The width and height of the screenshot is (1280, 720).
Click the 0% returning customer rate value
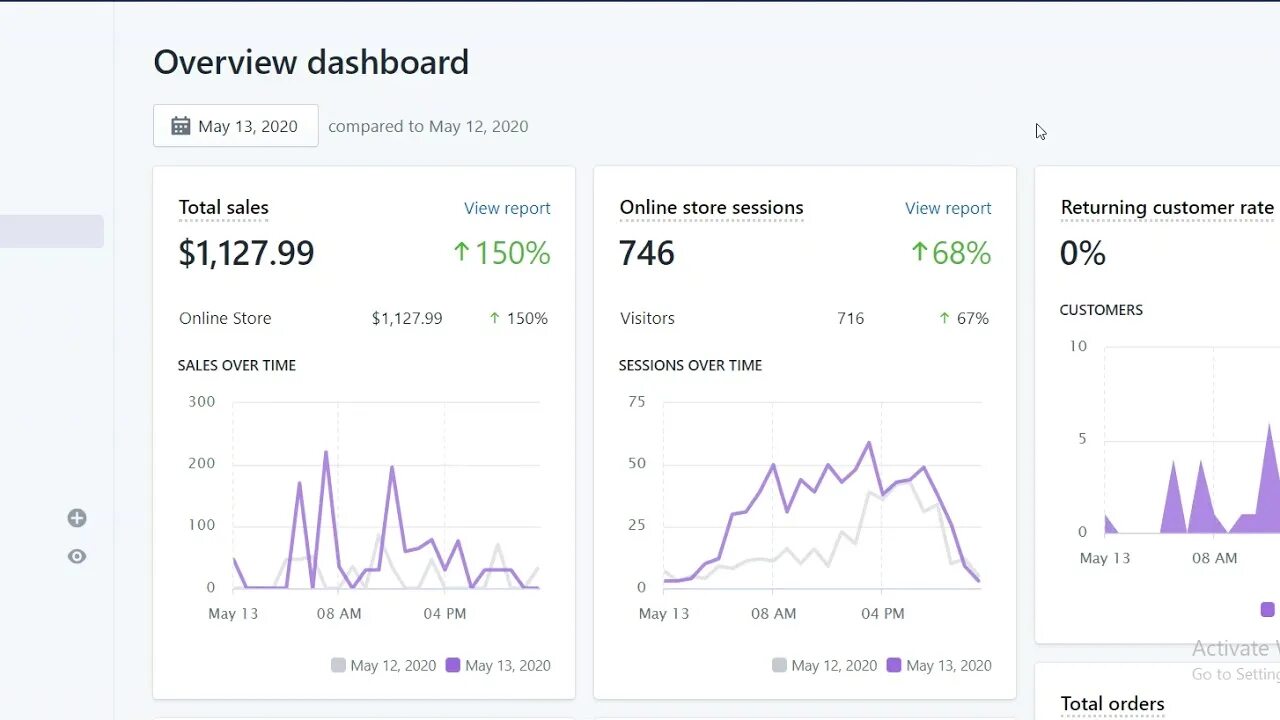pos(1083,253)
